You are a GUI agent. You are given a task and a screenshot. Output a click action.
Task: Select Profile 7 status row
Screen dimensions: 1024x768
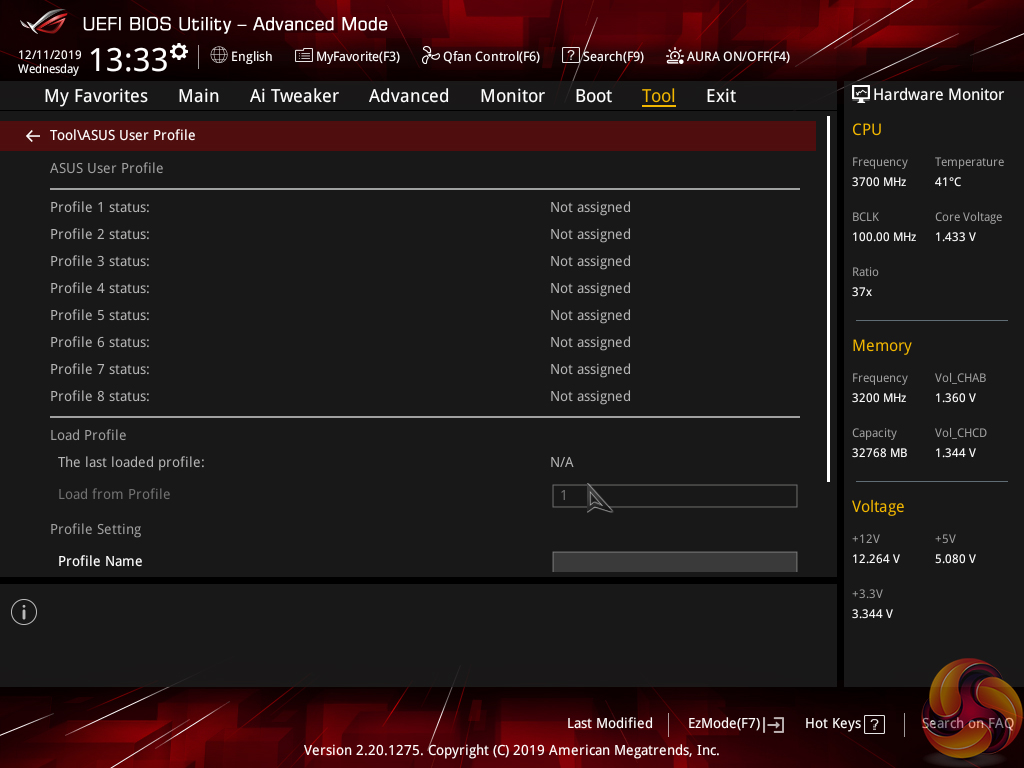[424, 369]
